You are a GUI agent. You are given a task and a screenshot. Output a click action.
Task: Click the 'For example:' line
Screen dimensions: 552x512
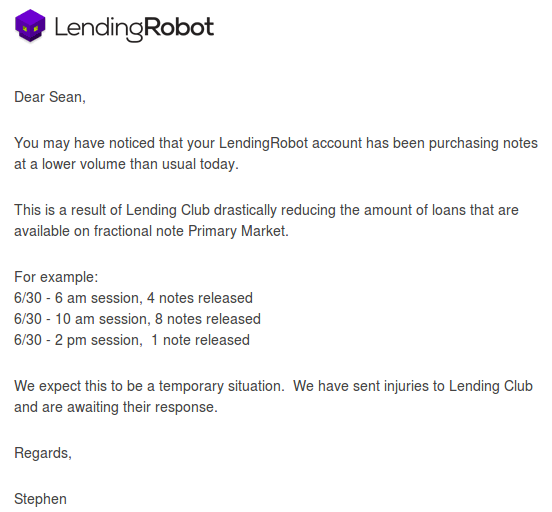(56, 277)
